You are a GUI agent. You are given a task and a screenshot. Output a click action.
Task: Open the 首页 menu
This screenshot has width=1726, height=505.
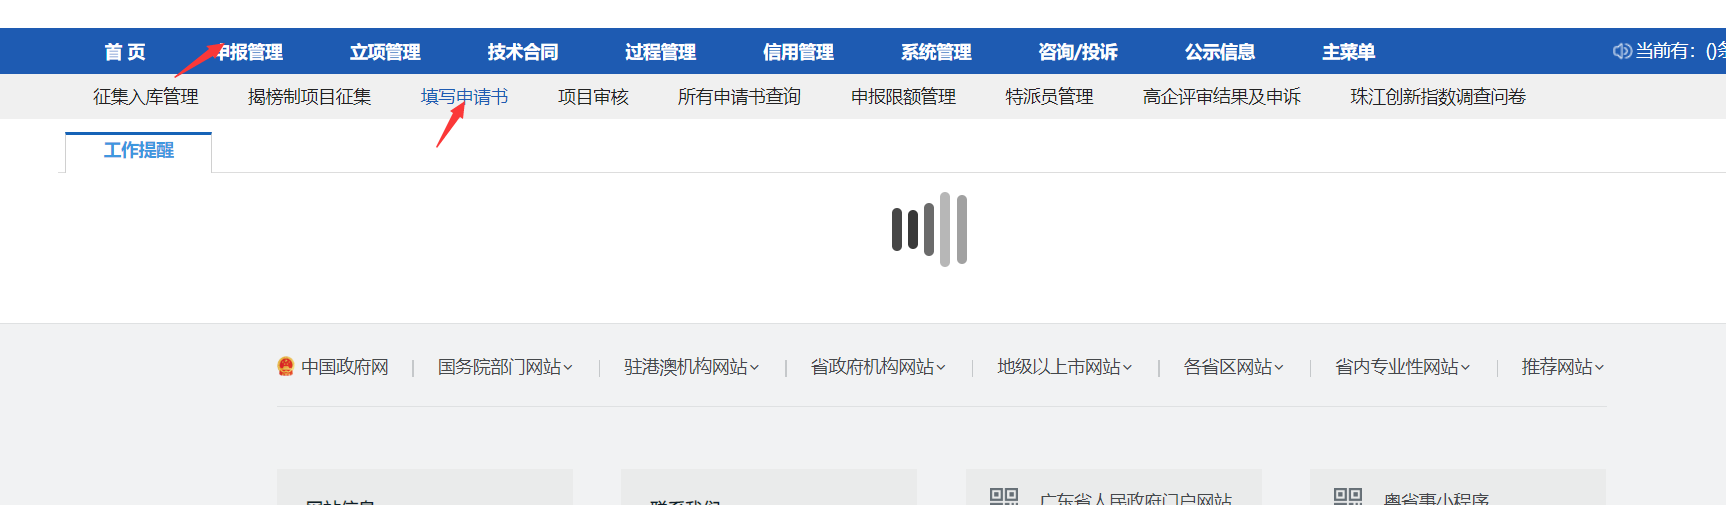pyautogui.click(x=125, y=52)
